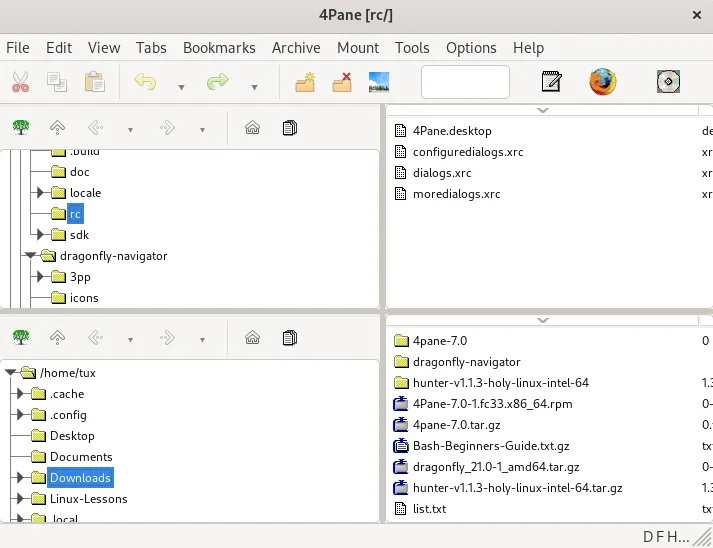Click the Documents icon in lower pane
Screen dimensions: 713x548
tap(290, 337)
